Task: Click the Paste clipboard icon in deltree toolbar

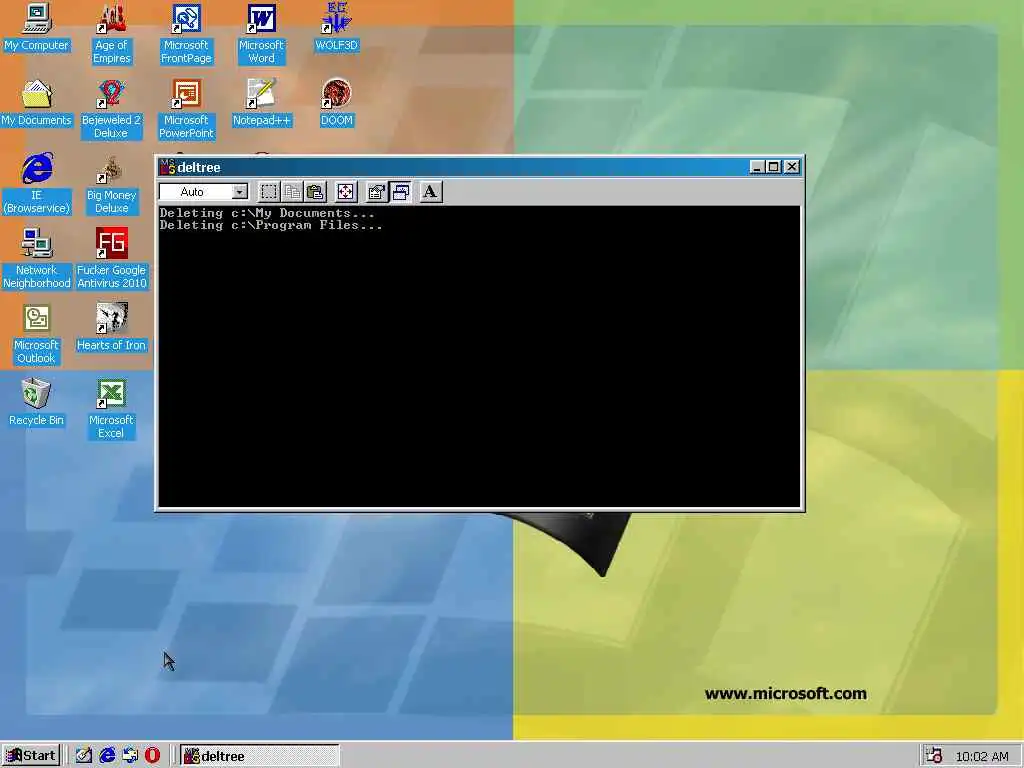Action: (315, 191)
